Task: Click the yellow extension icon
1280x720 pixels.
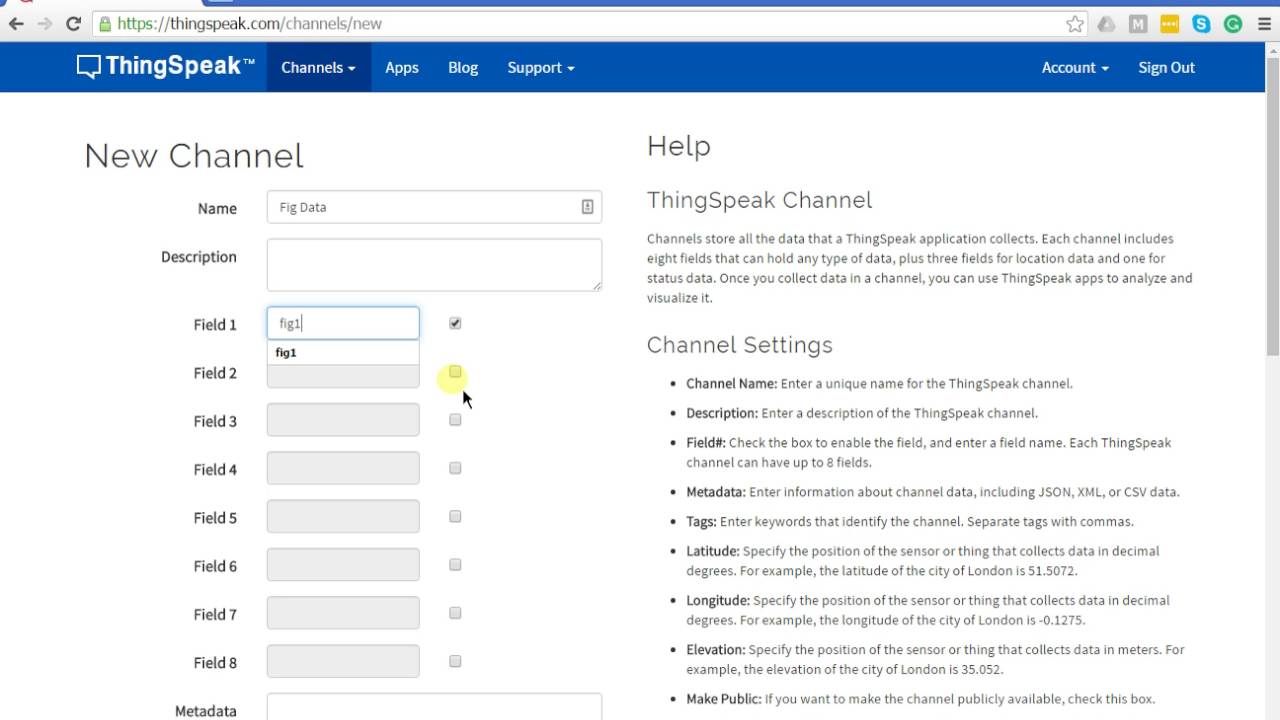Action: pos(1170,24)
